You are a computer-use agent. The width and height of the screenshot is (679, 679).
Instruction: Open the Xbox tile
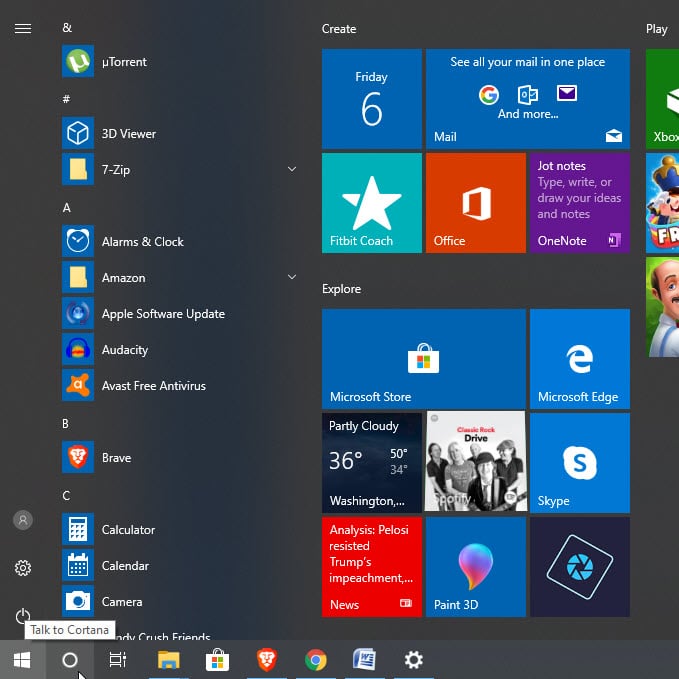coord(662,99)
